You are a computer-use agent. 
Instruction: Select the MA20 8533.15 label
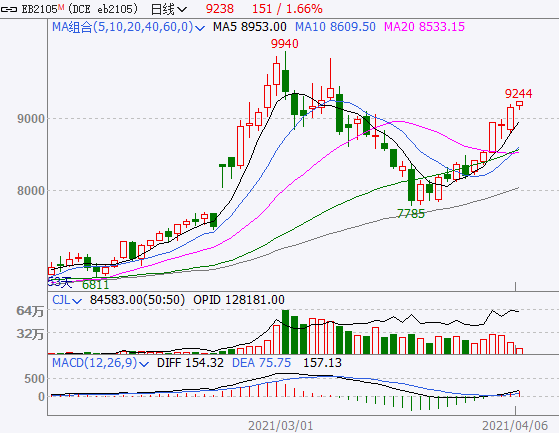[x=424, y=27]
